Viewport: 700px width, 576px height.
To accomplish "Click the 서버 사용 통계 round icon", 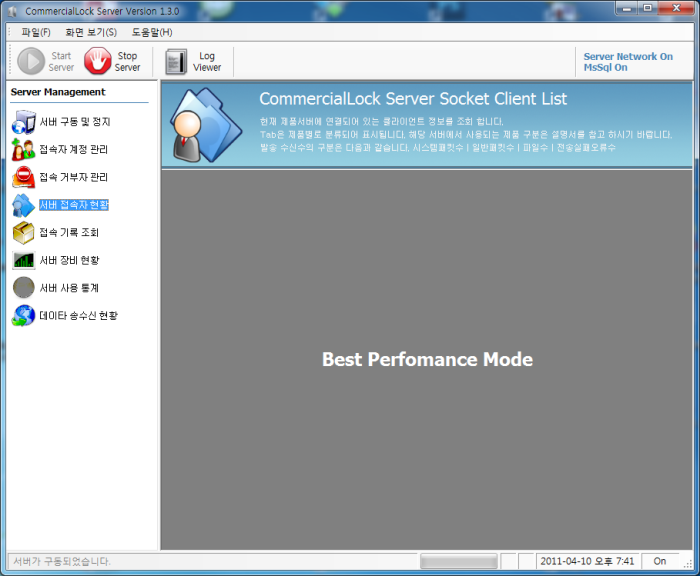I will (x=23, y=288).
